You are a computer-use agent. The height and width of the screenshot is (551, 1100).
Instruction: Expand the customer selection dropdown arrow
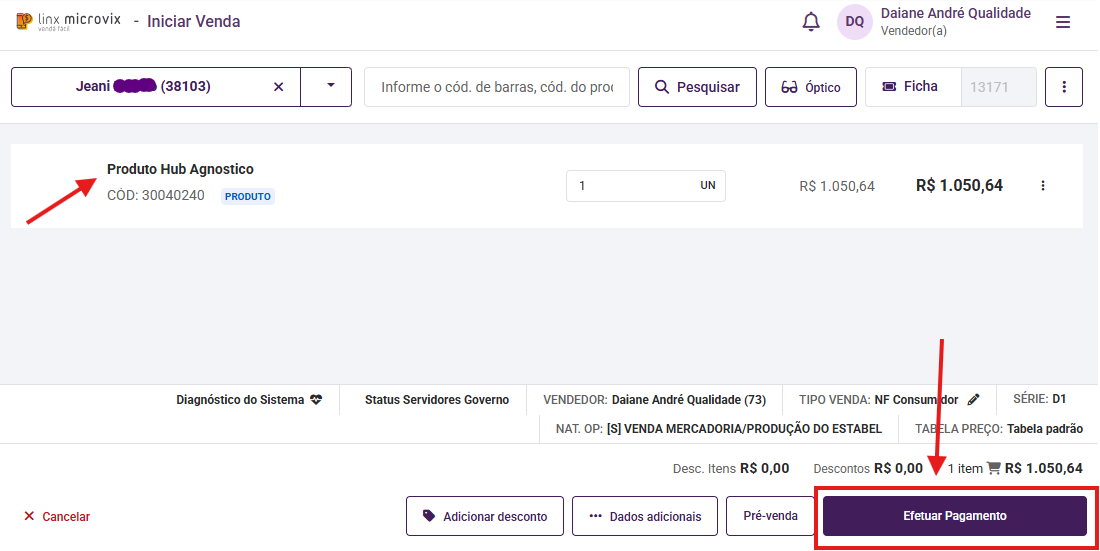point(330,86)
